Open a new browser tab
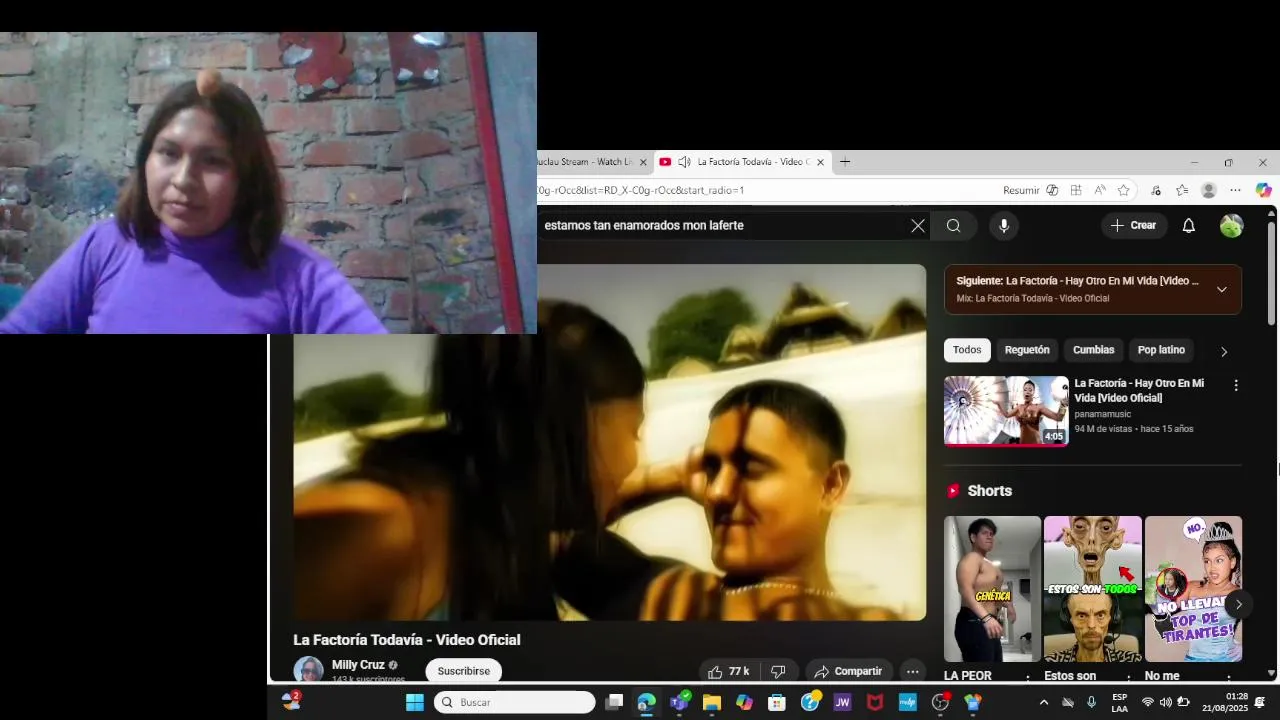 (845, 162)
